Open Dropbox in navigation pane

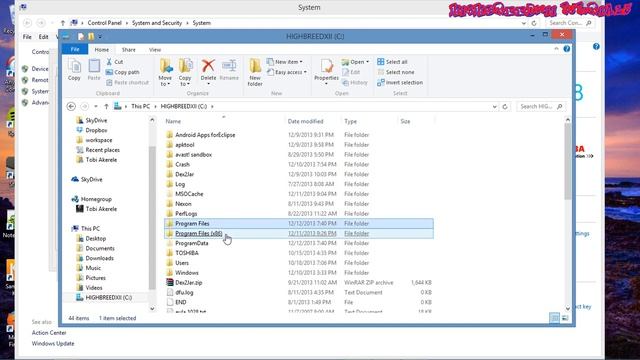click(96, 130)
